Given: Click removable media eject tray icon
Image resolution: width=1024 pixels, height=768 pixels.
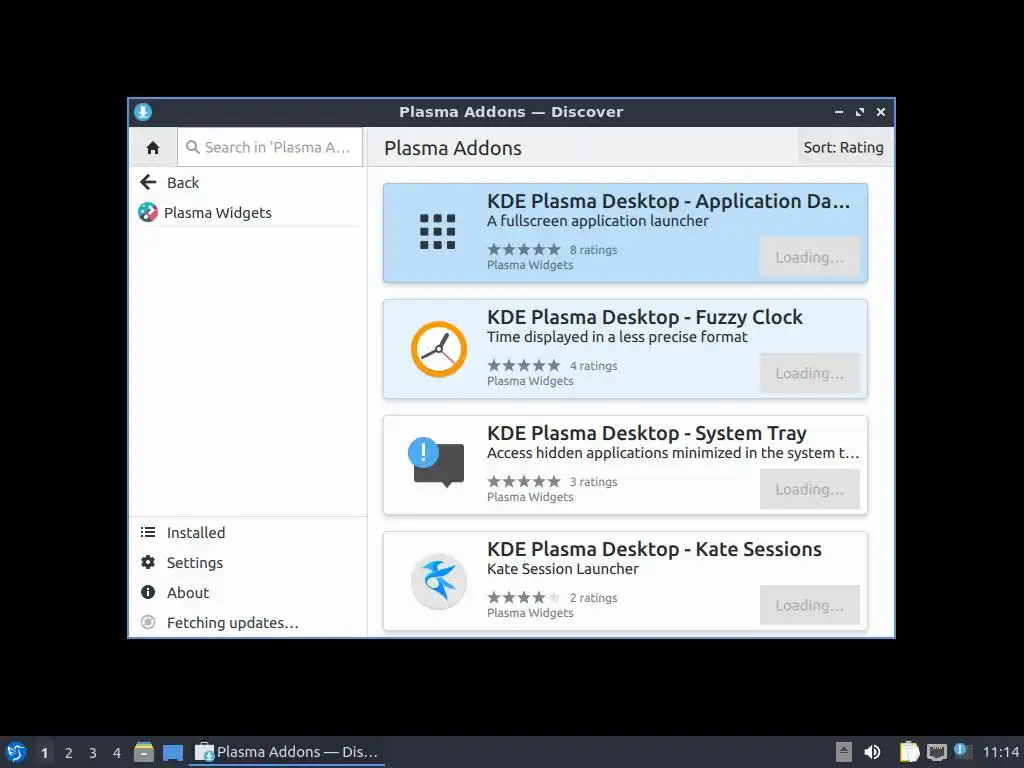Looking at the screenshot, I should [x=844, y=752].
